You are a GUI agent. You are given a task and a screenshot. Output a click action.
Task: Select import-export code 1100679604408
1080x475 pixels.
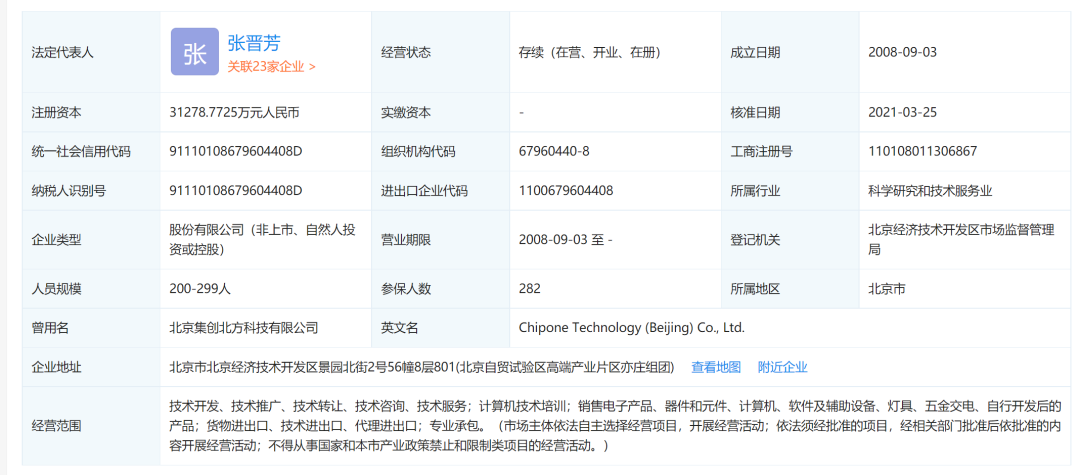pyautogui.click(x=565, y=191)
